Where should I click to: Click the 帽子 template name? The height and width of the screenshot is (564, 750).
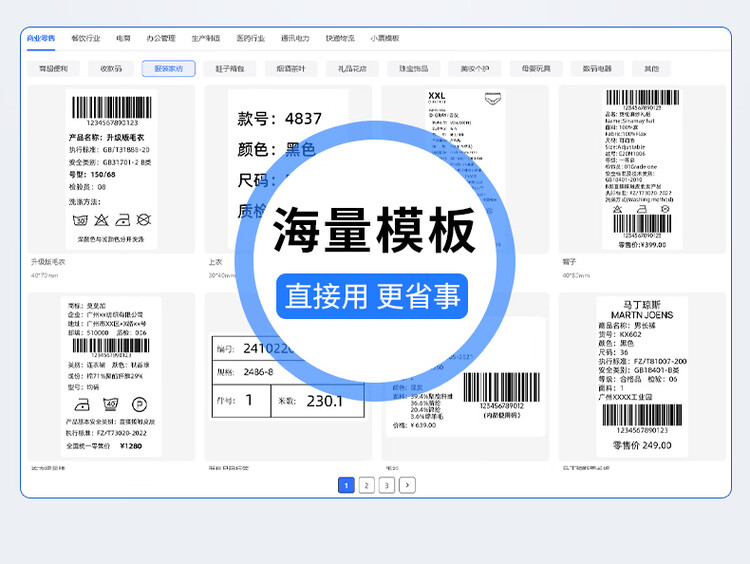569,262
